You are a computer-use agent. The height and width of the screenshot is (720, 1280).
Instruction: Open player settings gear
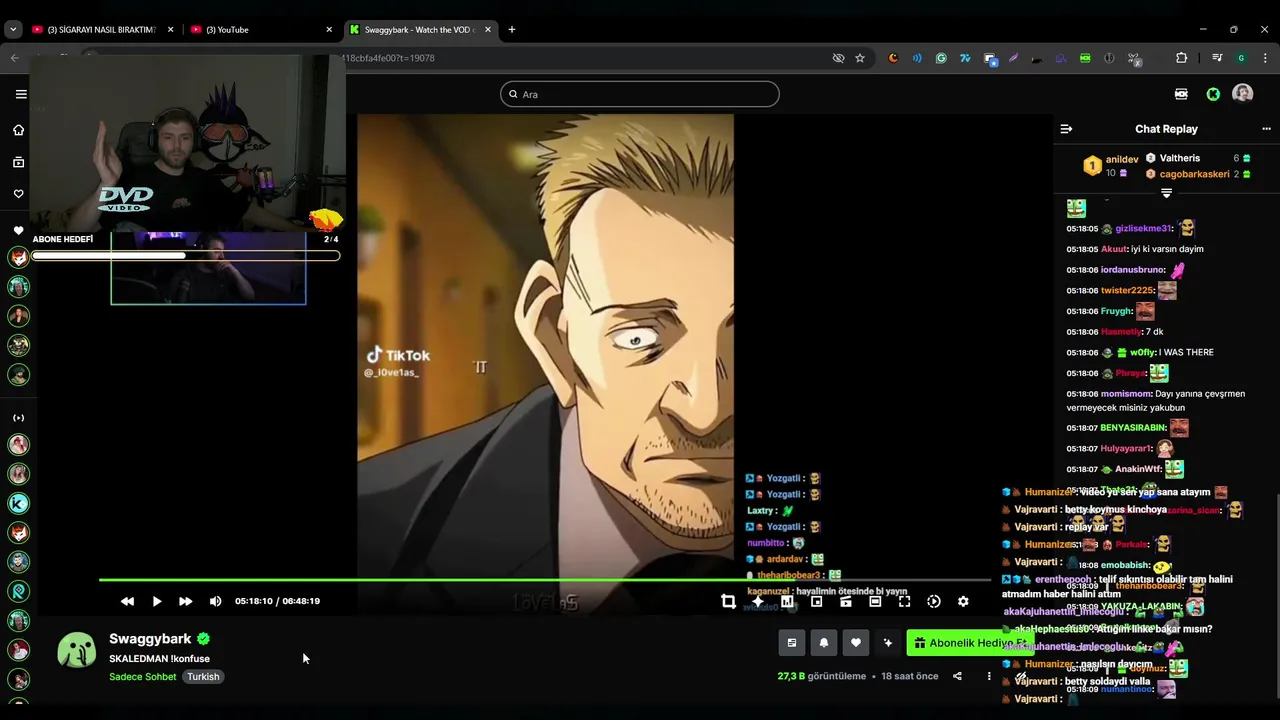pyautogui.click(x=963, y=601)
